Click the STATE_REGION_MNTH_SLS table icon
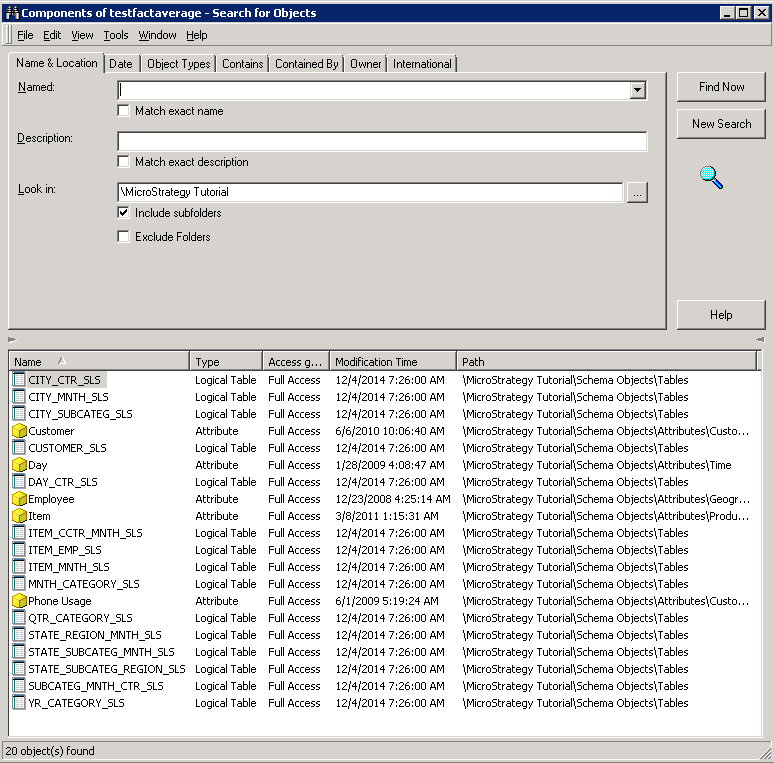The width and height of the screenshot is (774, 763). pyautogui.click(x=19, y=635)
